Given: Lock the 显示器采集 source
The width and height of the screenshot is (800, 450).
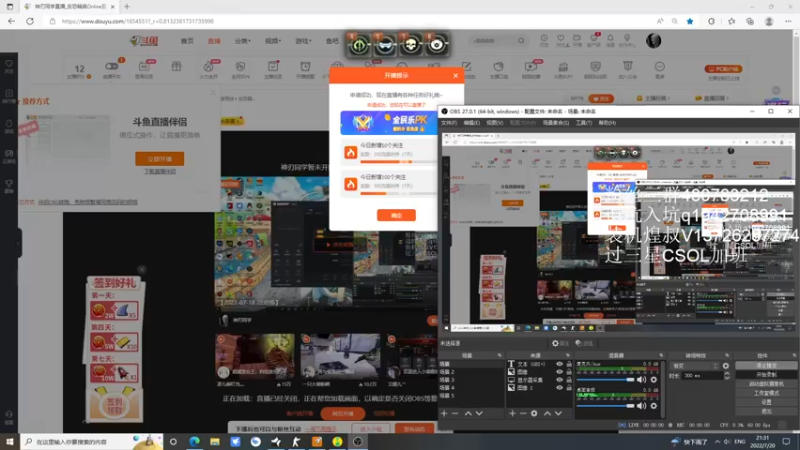Looking at the screenshot, I should point(569,380).
